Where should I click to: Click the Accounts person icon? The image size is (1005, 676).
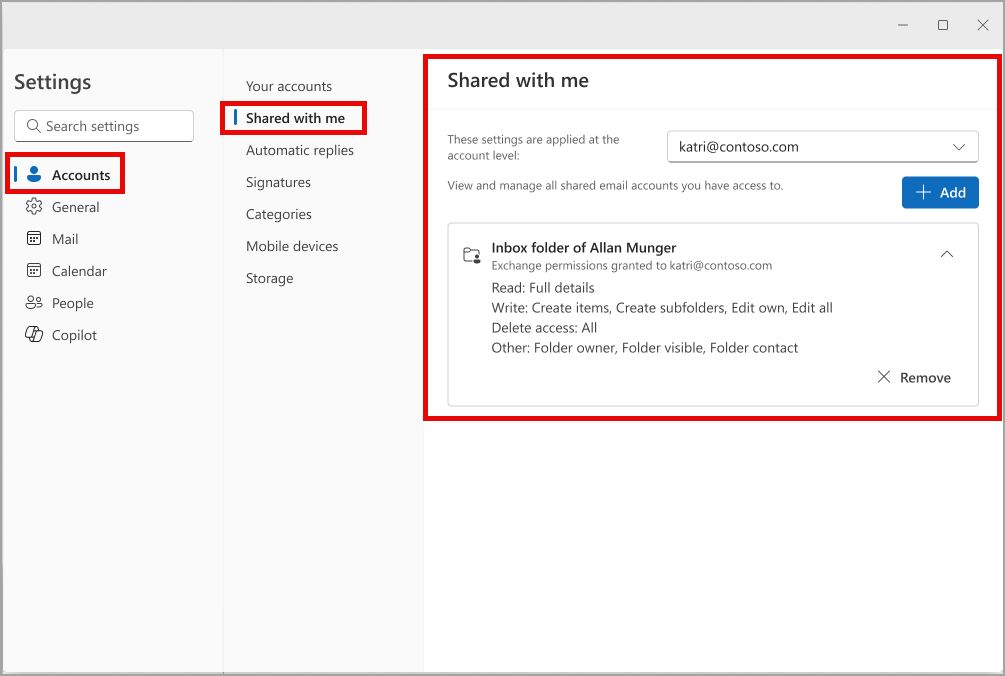click(x=34, y=174)
